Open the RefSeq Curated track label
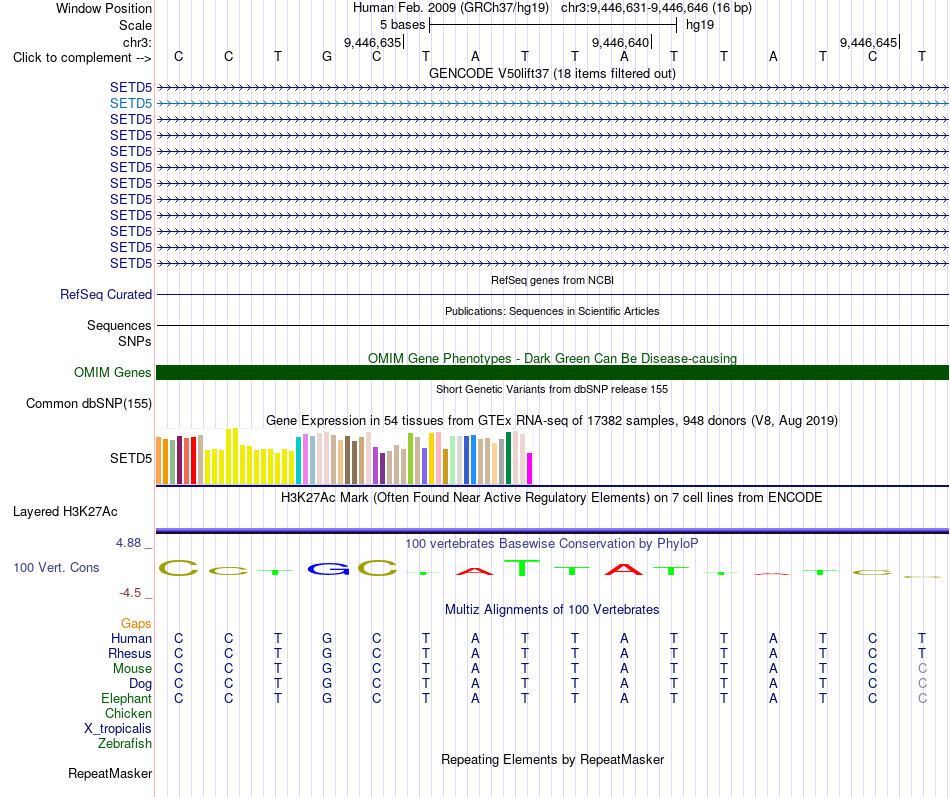This screenshot has width=950, height=797. [106, 294]
